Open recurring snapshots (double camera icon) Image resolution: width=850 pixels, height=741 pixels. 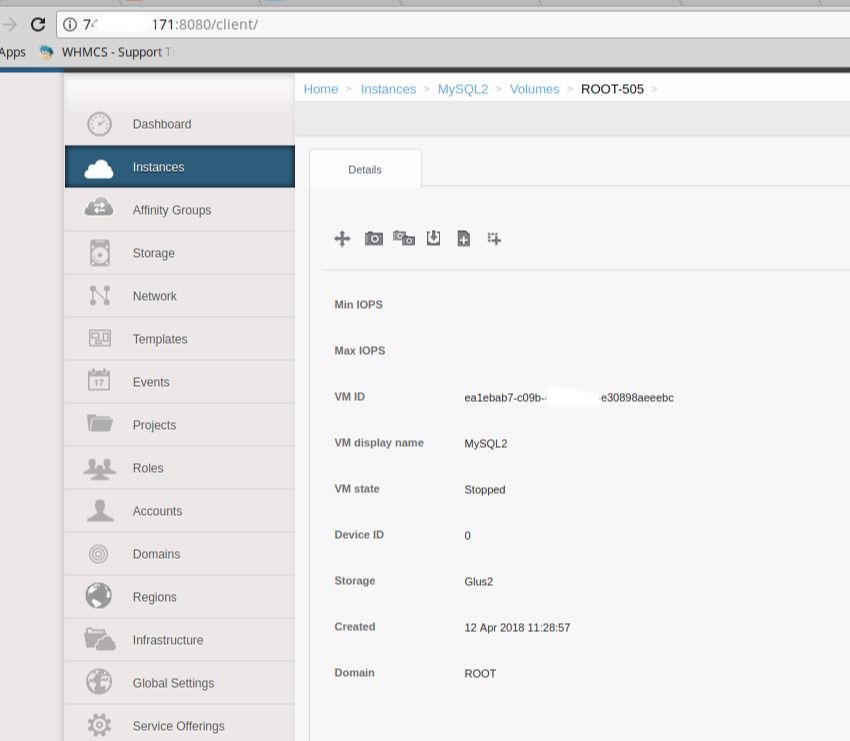(404, 238)
